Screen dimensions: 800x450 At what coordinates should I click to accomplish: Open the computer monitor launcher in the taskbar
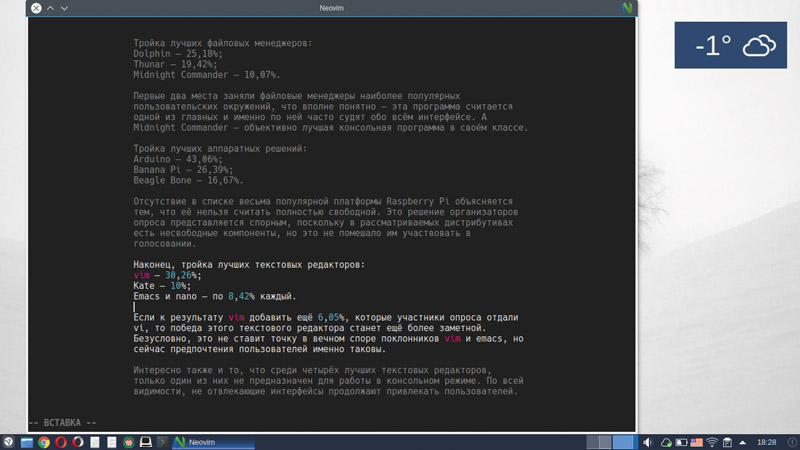coord(146,442)
